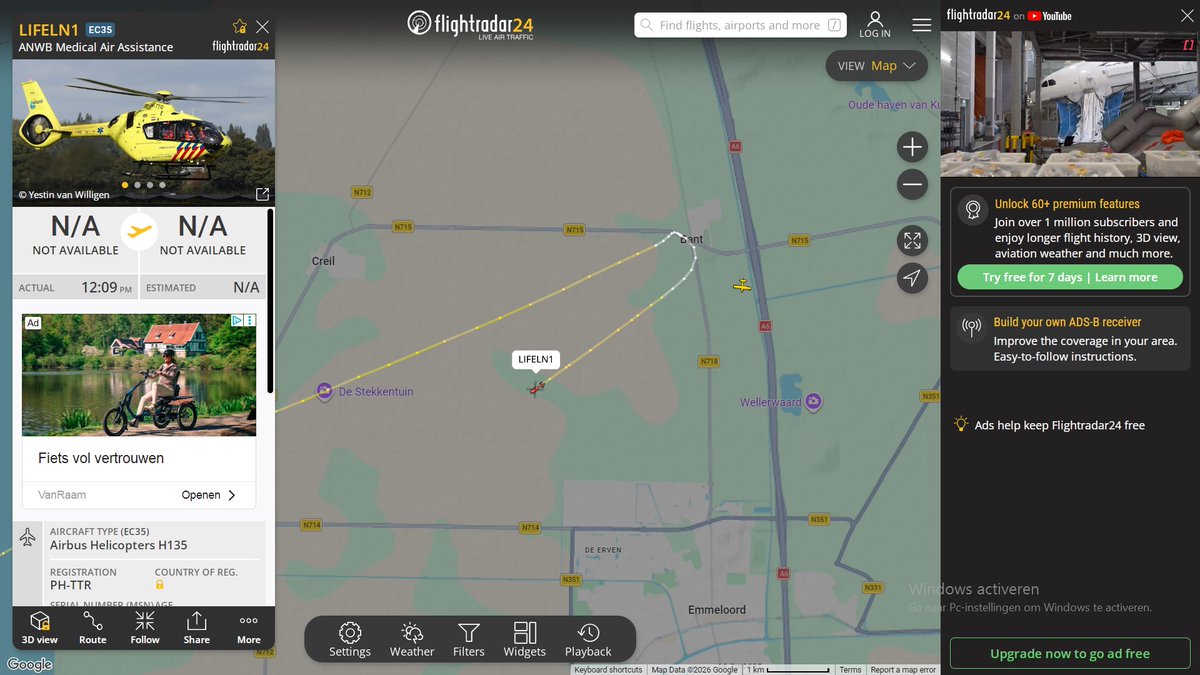Open Keyboard shortcuts link

(x=608, y=670)
